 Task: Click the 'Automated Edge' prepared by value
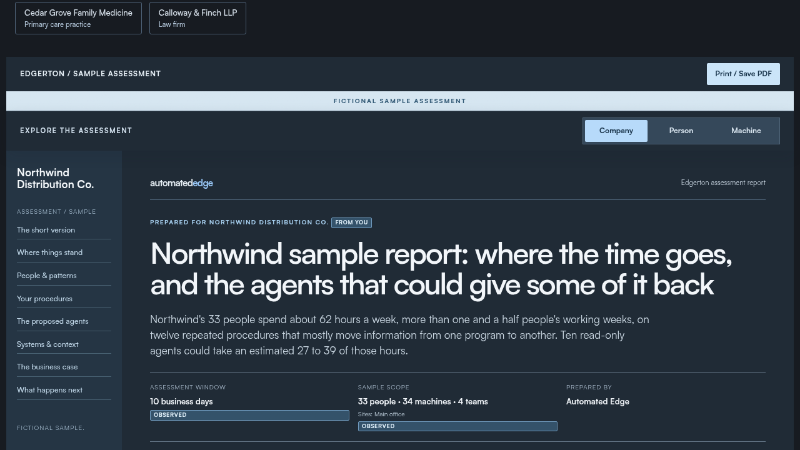[597, 402]
